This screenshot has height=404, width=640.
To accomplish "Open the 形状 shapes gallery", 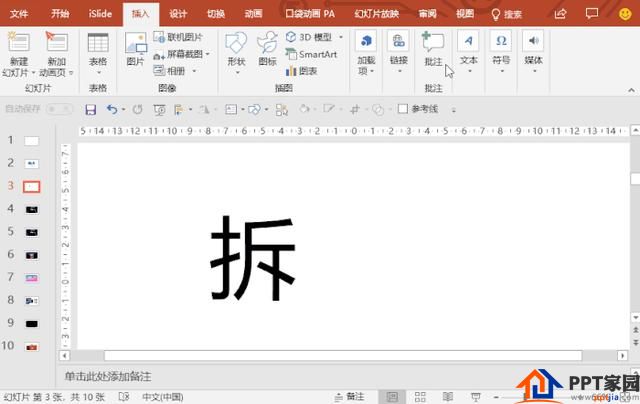I will (x=236, y=53).
